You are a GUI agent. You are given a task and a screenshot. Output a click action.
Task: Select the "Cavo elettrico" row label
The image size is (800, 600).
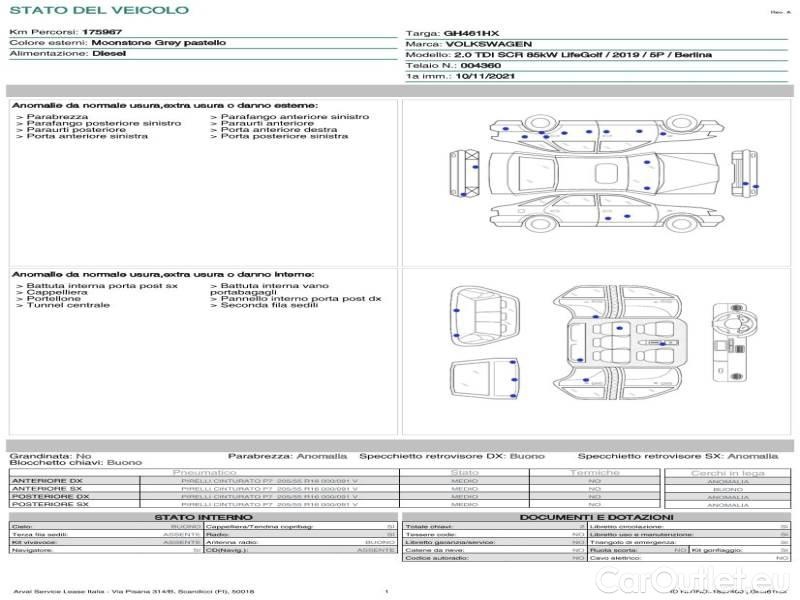(615, 558)
